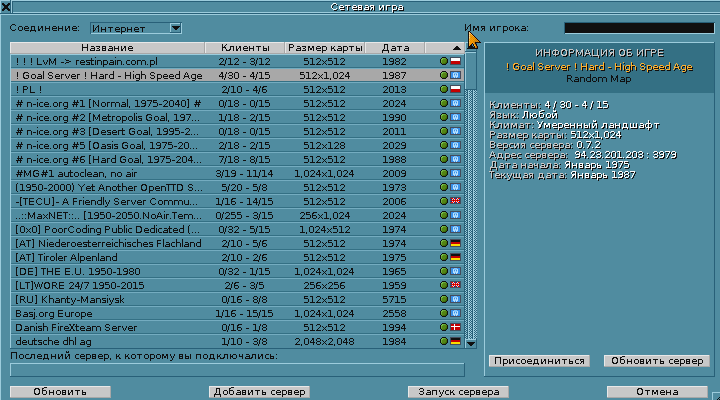Click the German flag on the deutsche dhl ag row

coord(455,341)
